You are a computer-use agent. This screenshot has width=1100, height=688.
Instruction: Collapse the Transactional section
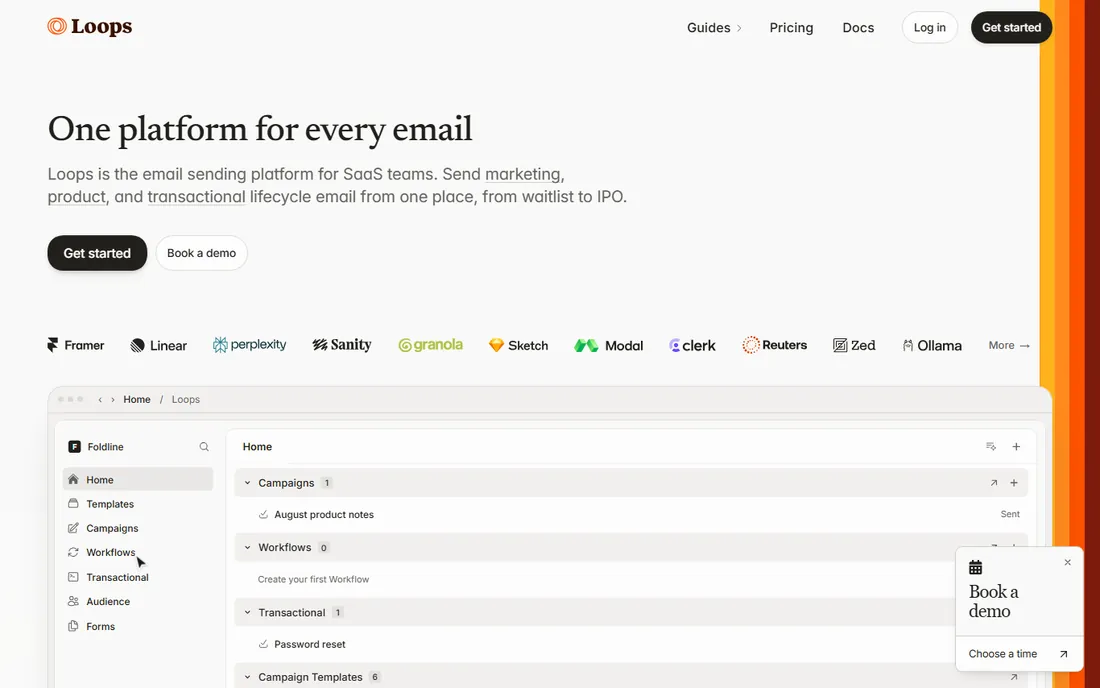[248, 612]
